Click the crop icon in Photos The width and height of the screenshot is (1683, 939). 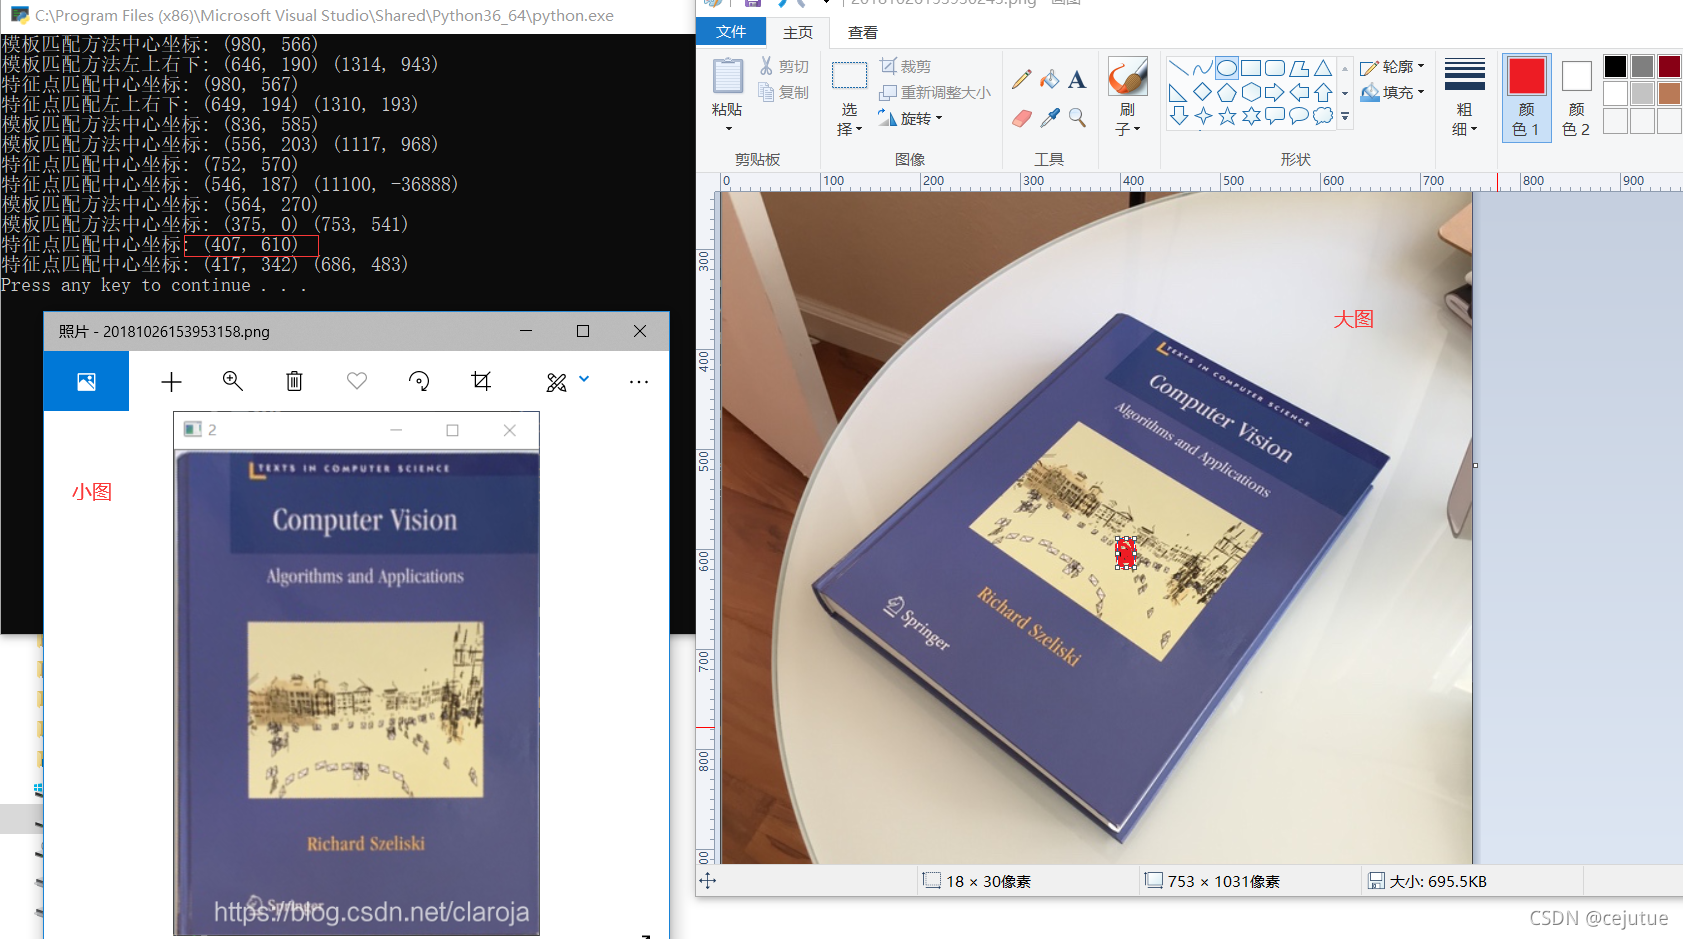coord(481,381)
